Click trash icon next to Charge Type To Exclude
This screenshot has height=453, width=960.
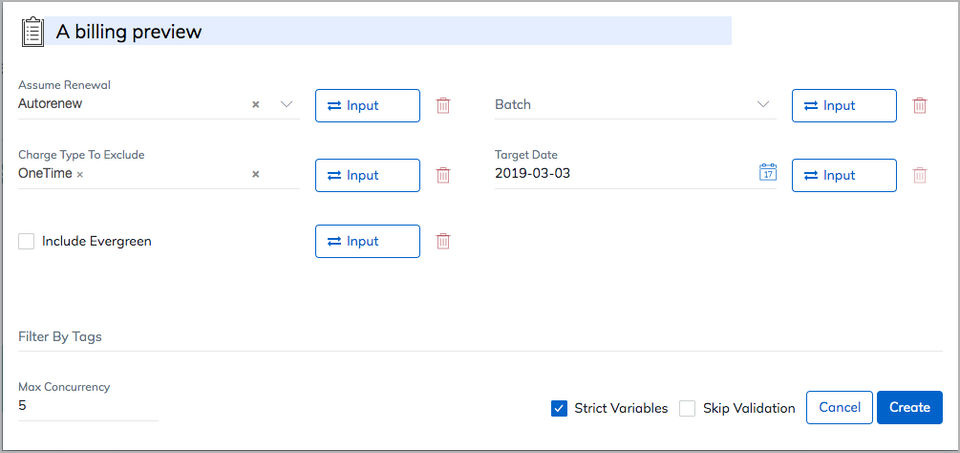click(x=443, y=175)
